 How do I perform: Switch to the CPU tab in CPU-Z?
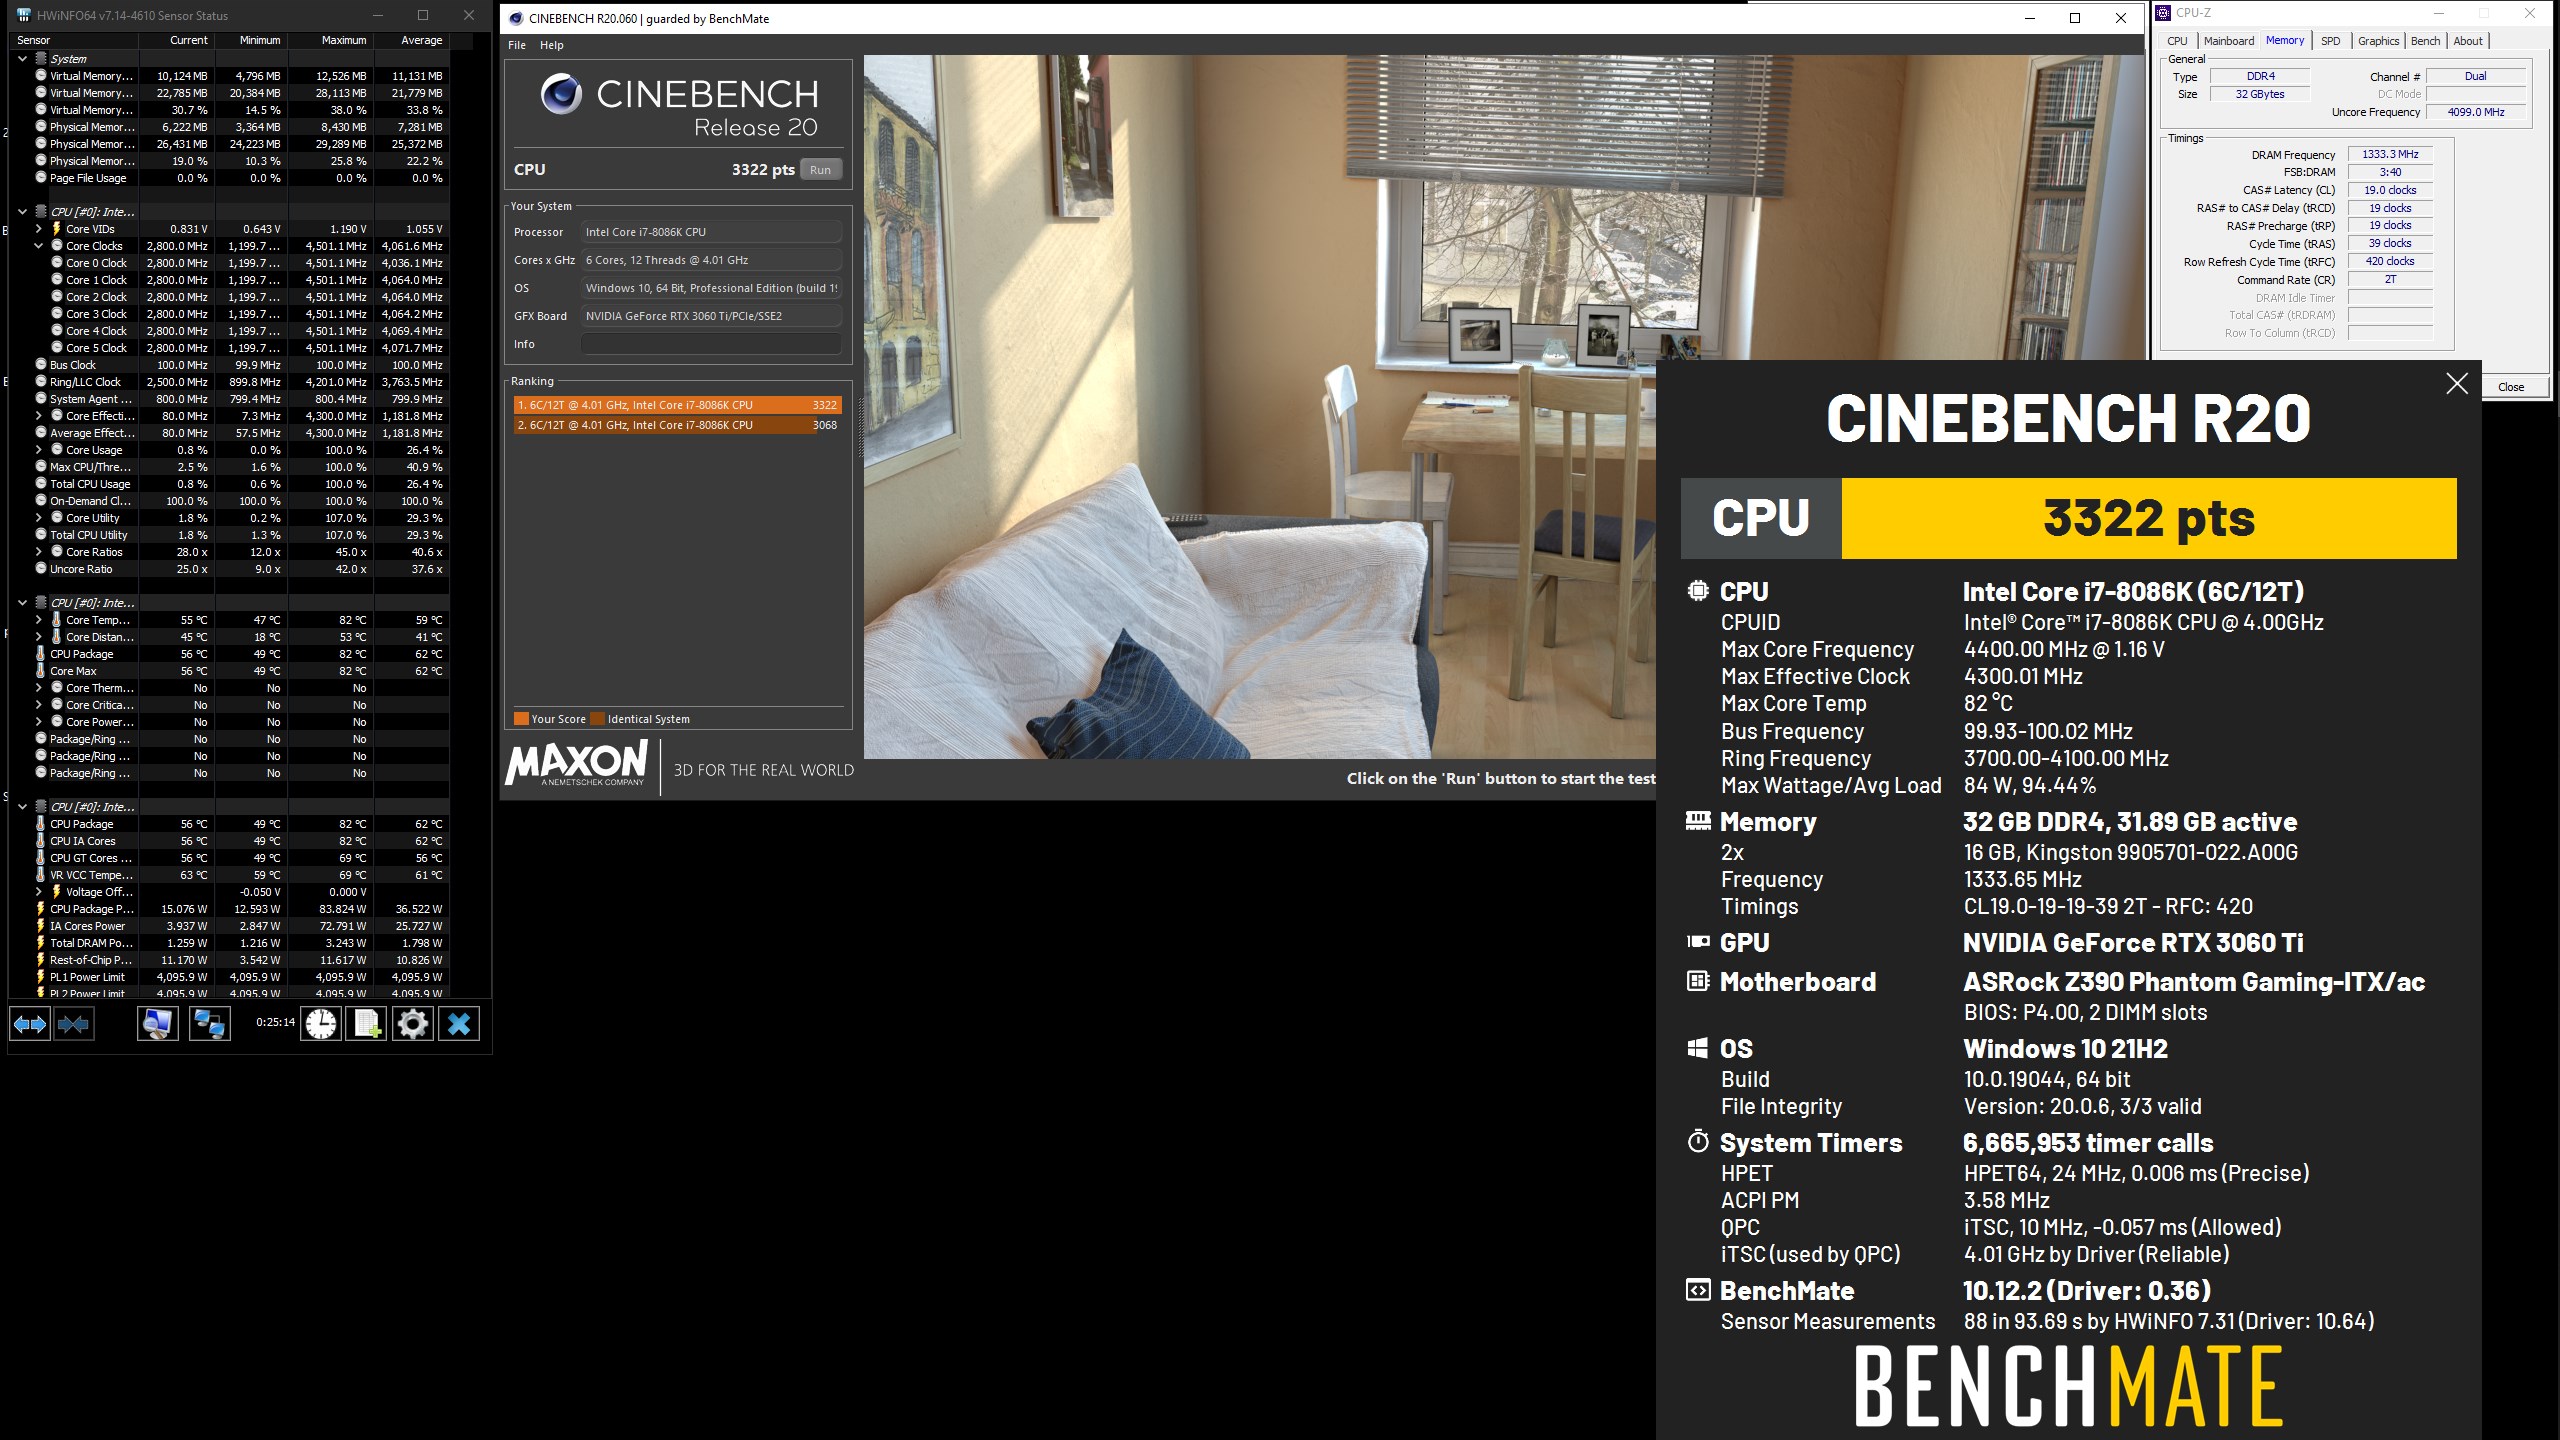pyautogui.click(x=2177, y=41)
